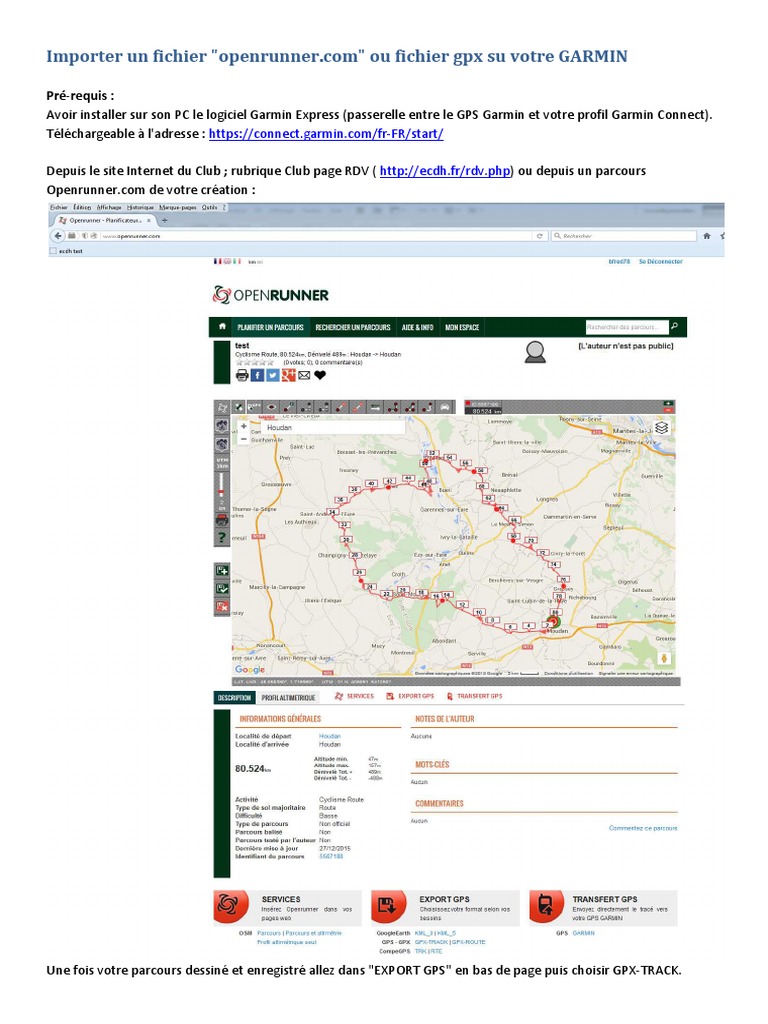Open the browser Historique menu
This screenshot has height=1024, width=768.
(x=139, y=207)
